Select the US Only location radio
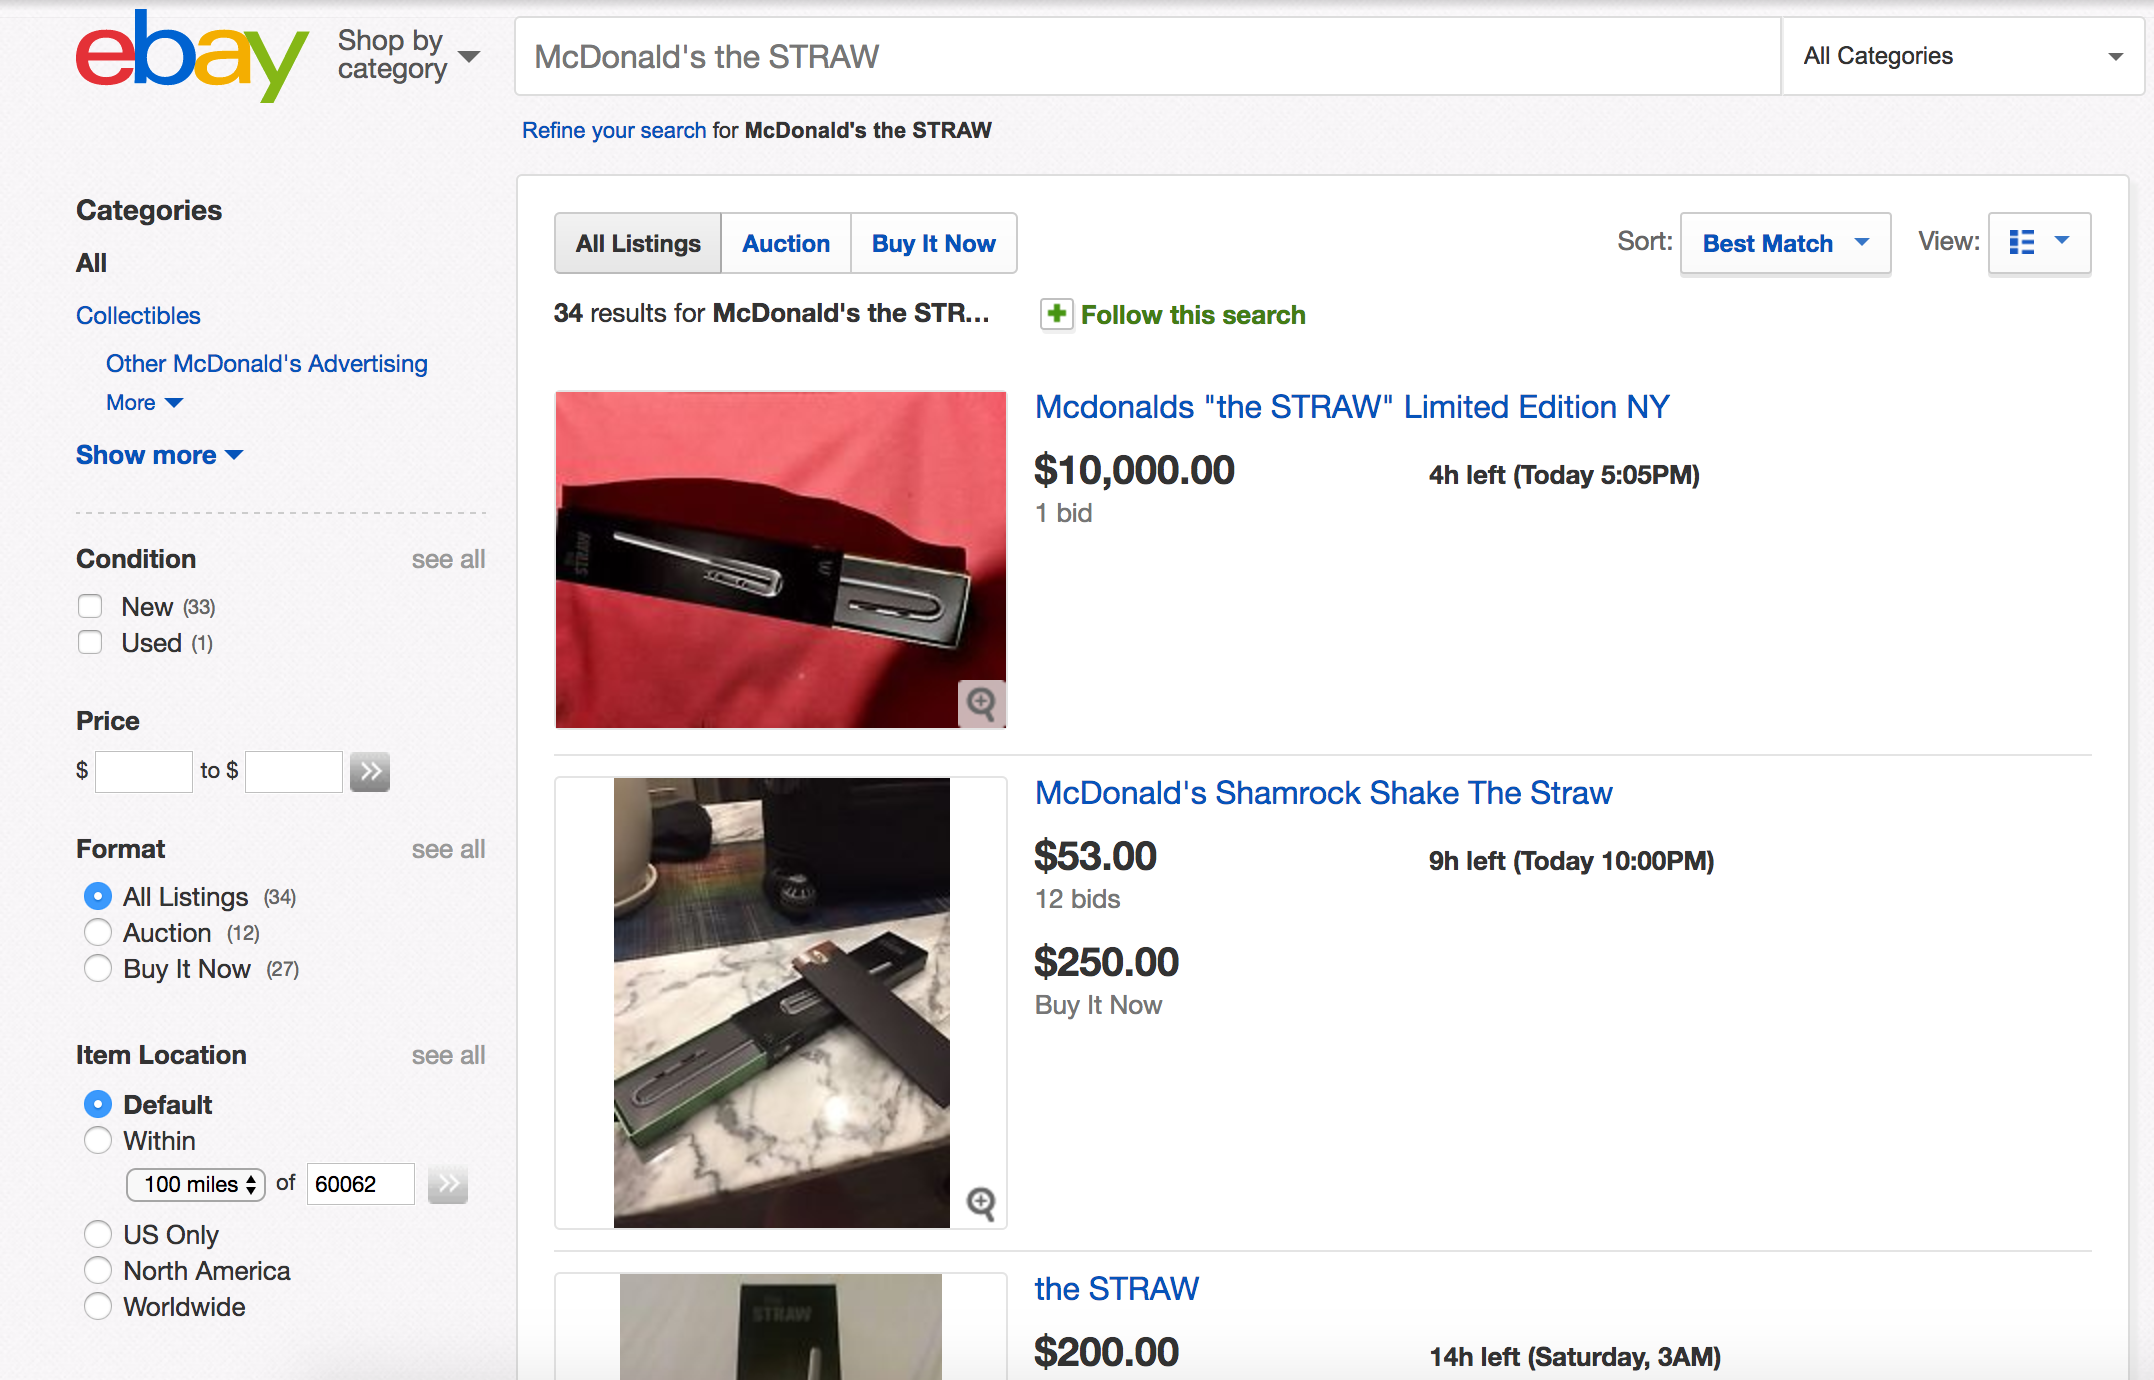 (98, 1234)
